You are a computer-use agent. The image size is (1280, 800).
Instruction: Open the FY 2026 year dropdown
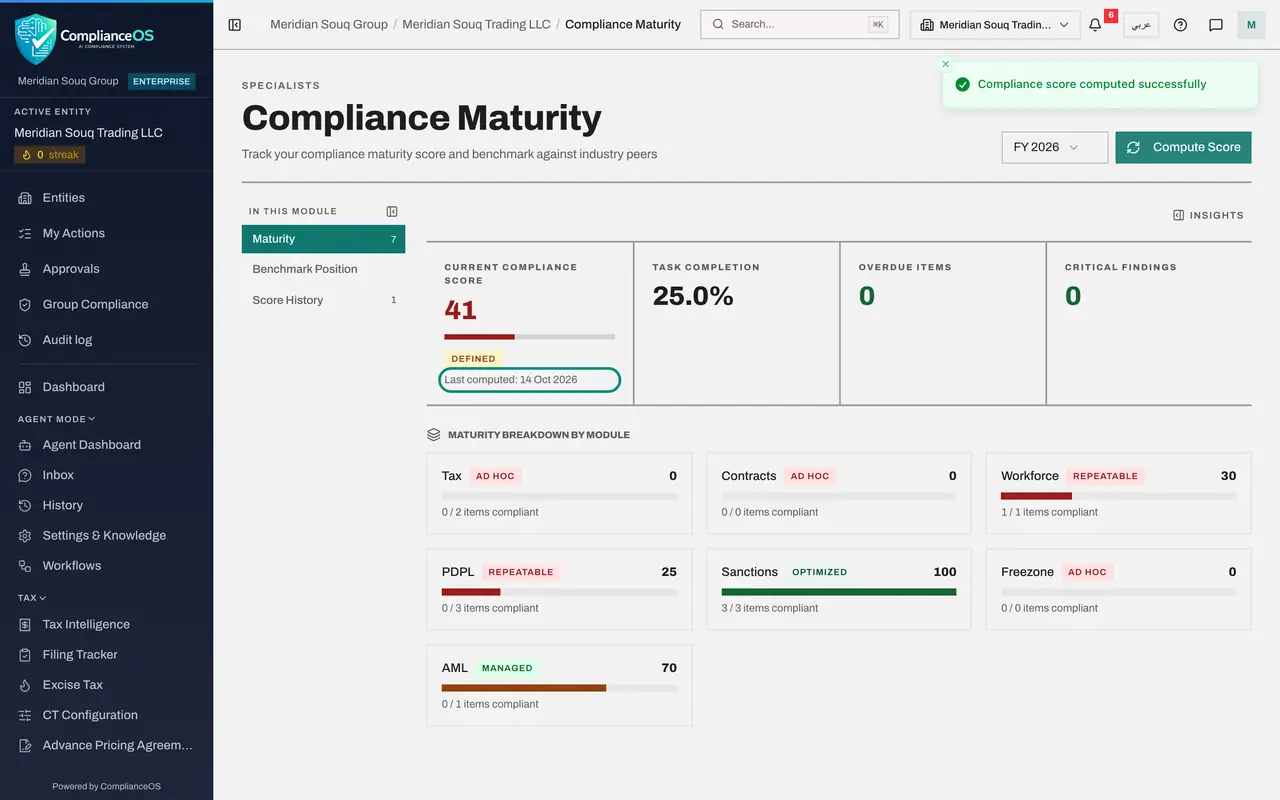point(1055,147)
